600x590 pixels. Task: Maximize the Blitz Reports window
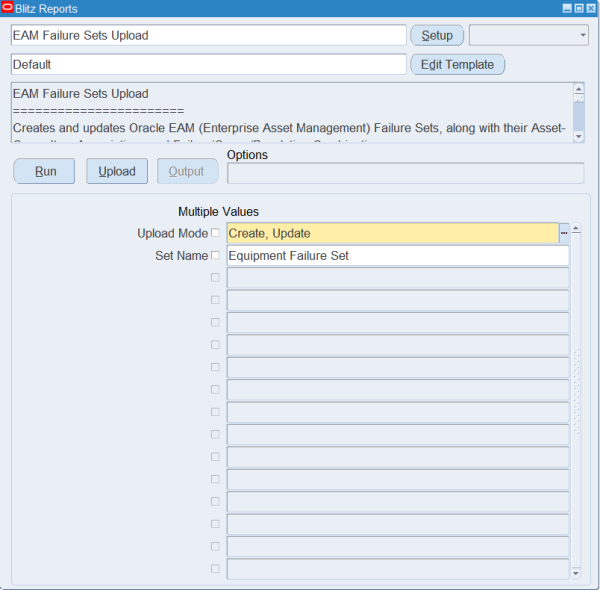[579, 8]
